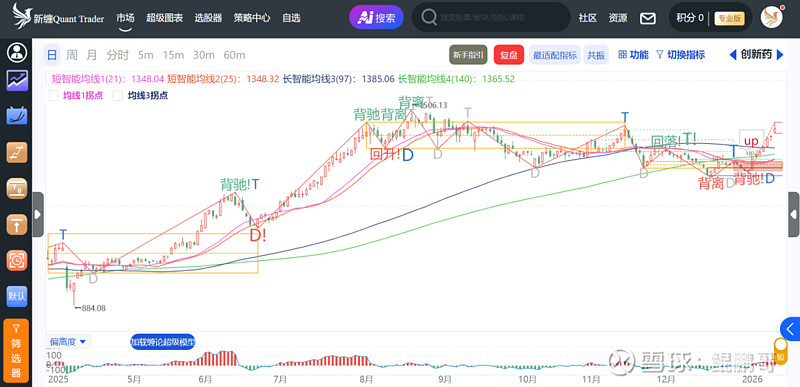Open the 切换指标 filter menu
The image size is (800, 387).
click(x=681, y=55)
